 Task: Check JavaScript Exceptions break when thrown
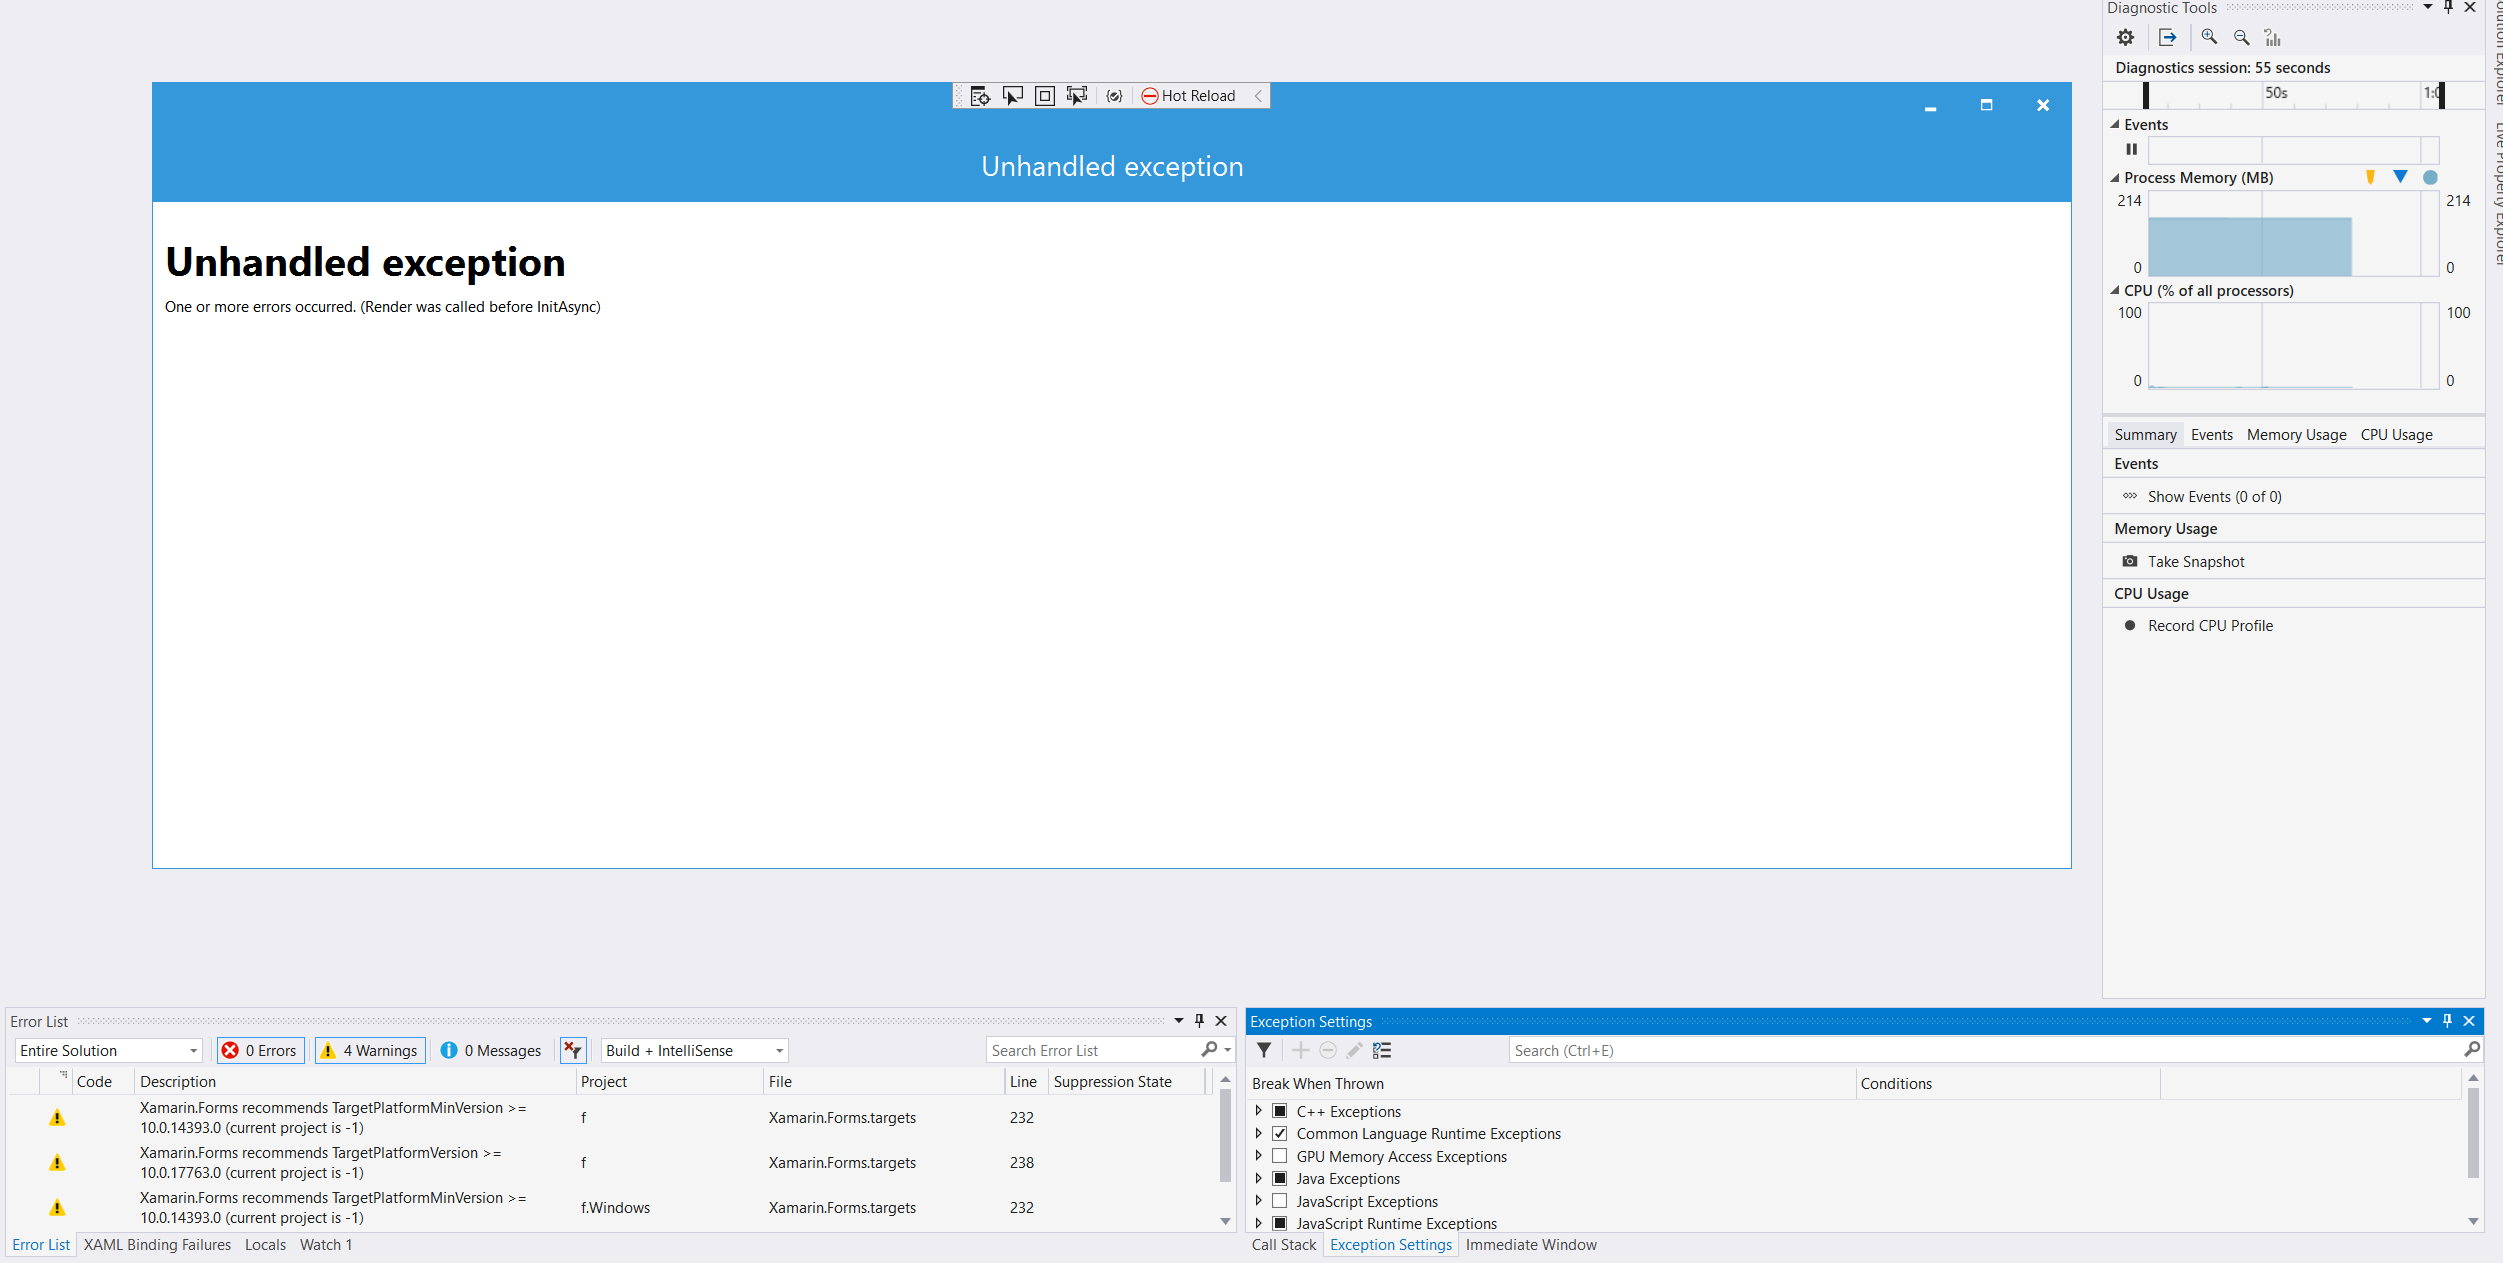[x=1280, y=1200]
